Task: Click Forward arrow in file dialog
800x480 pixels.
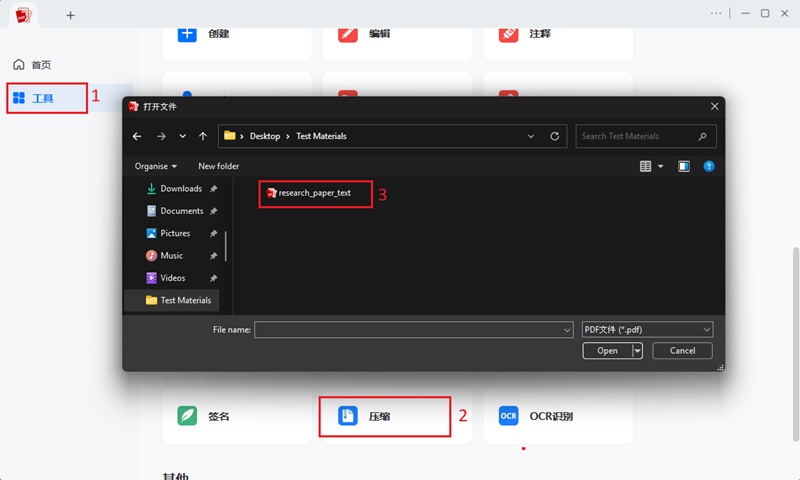Action: tap(161, 136)
